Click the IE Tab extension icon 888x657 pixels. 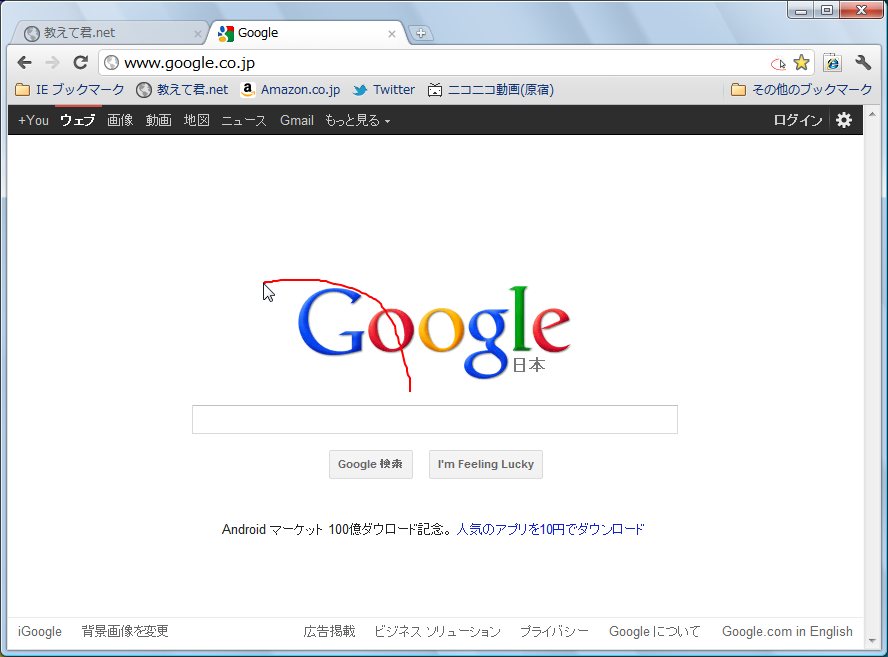pos(832,62)
